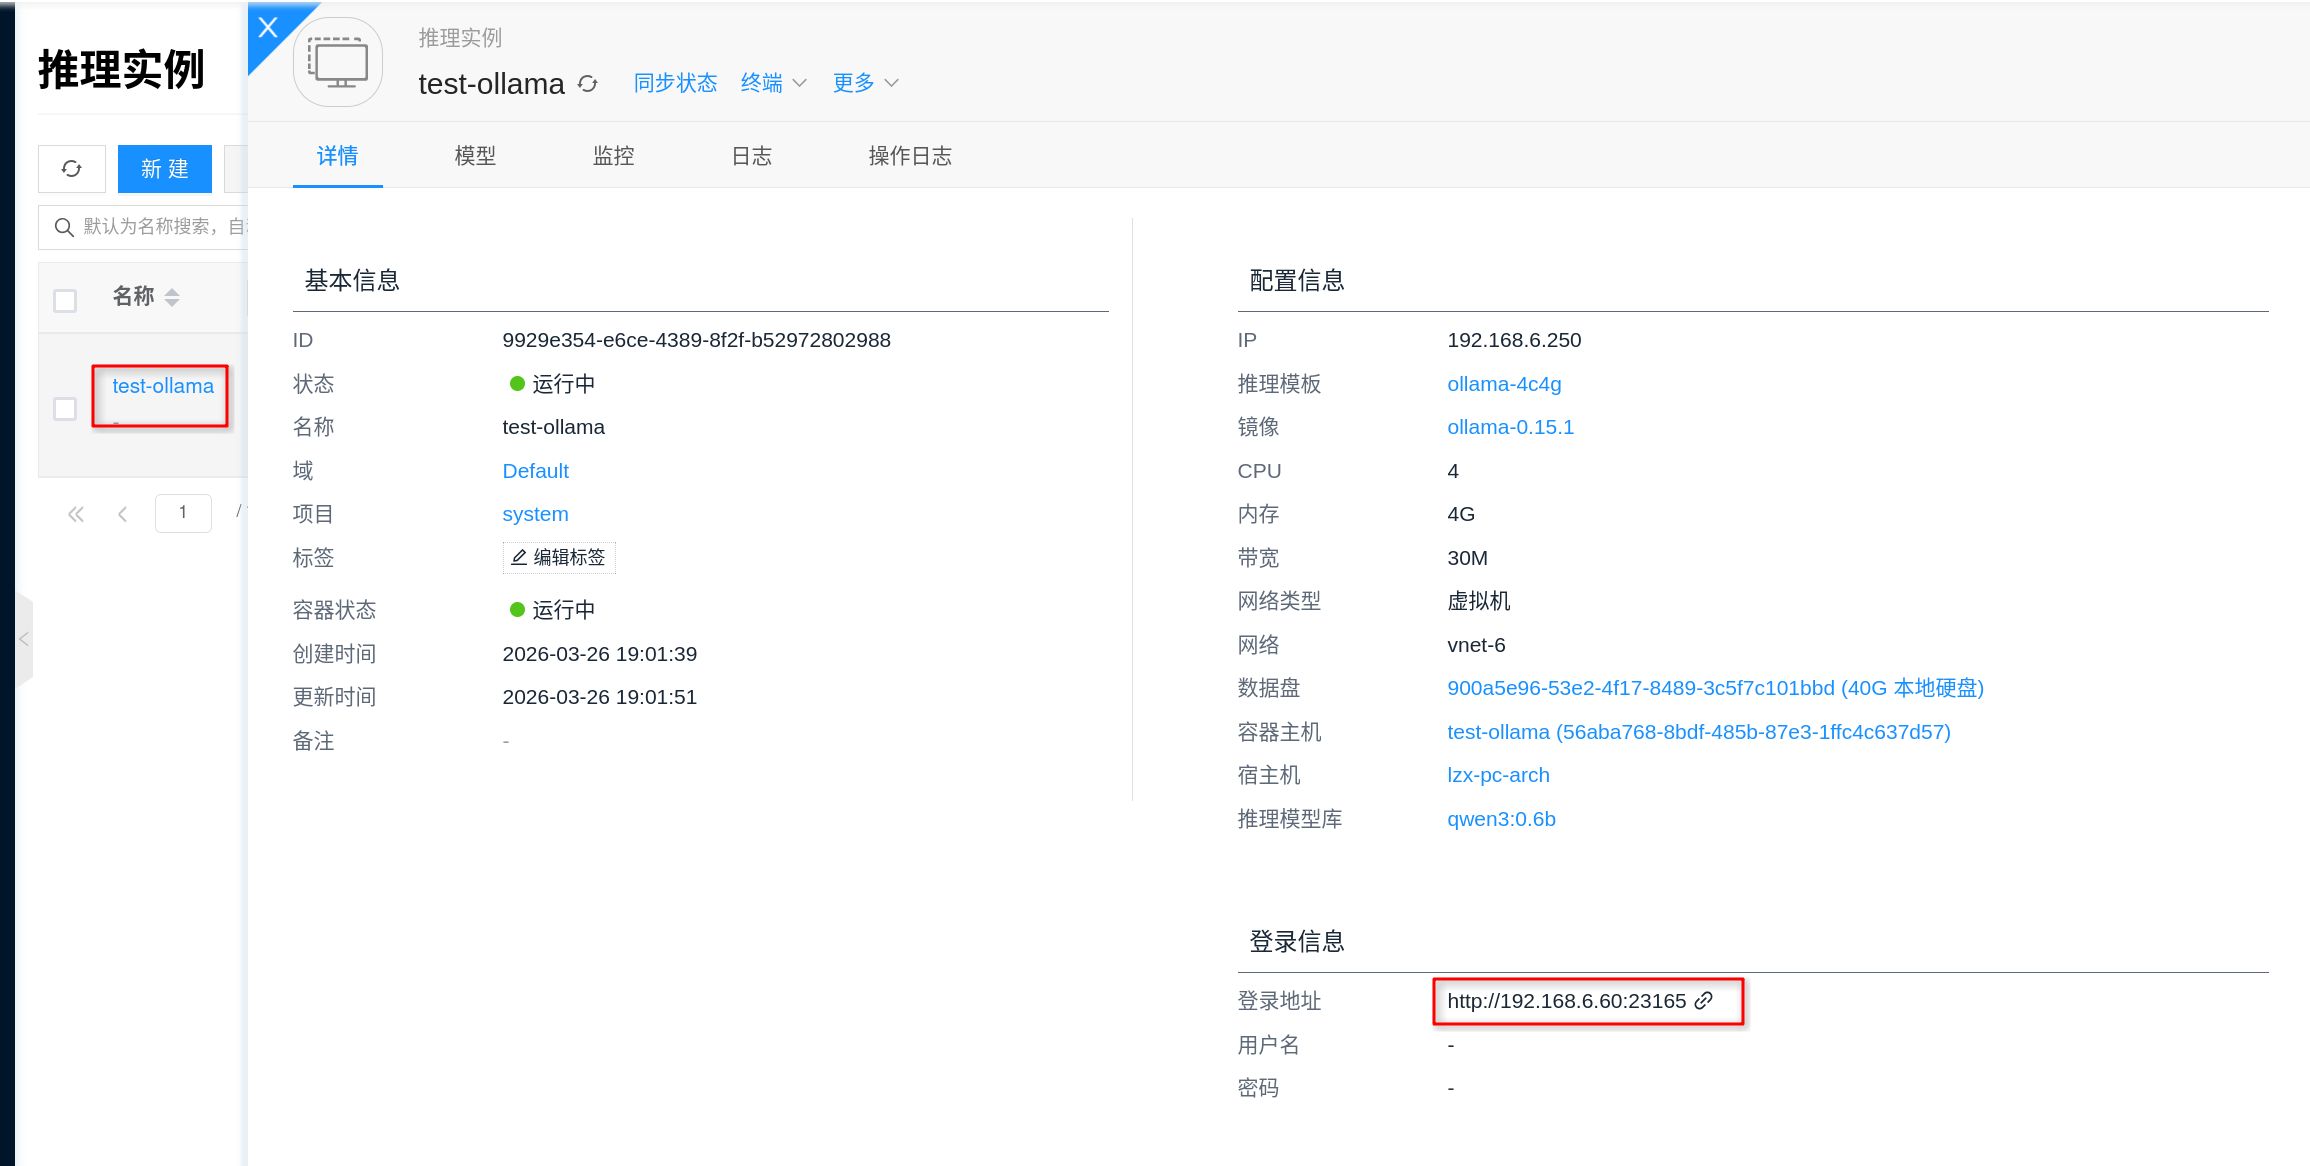Open the ollama-4c4g inference template link

click(x=1504, y=384)
